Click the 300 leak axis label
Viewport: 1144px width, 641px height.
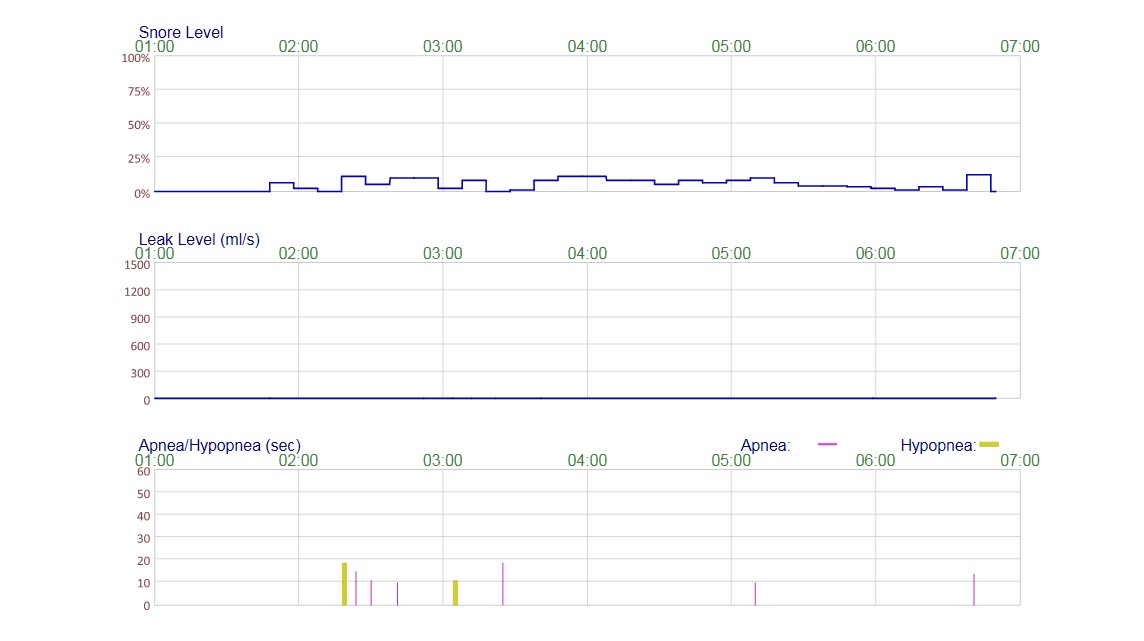[x=140, y=373]
